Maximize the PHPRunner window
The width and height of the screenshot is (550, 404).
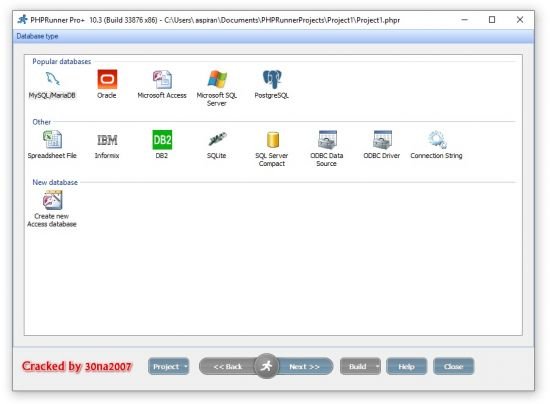point(492,20)
